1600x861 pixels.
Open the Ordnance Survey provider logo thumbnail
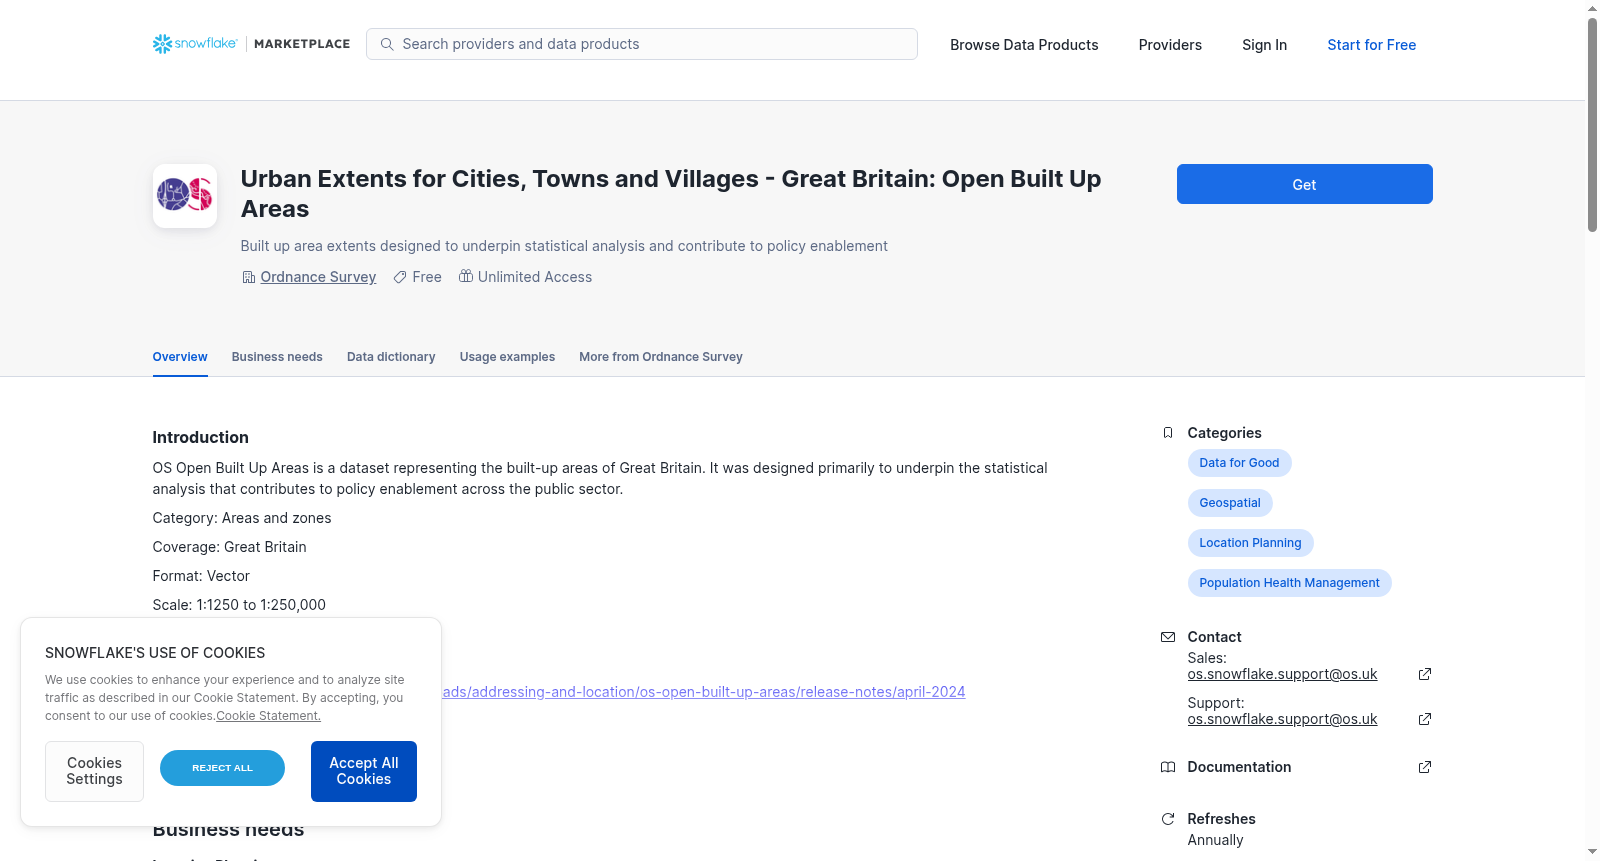click(x=185, y=196)
